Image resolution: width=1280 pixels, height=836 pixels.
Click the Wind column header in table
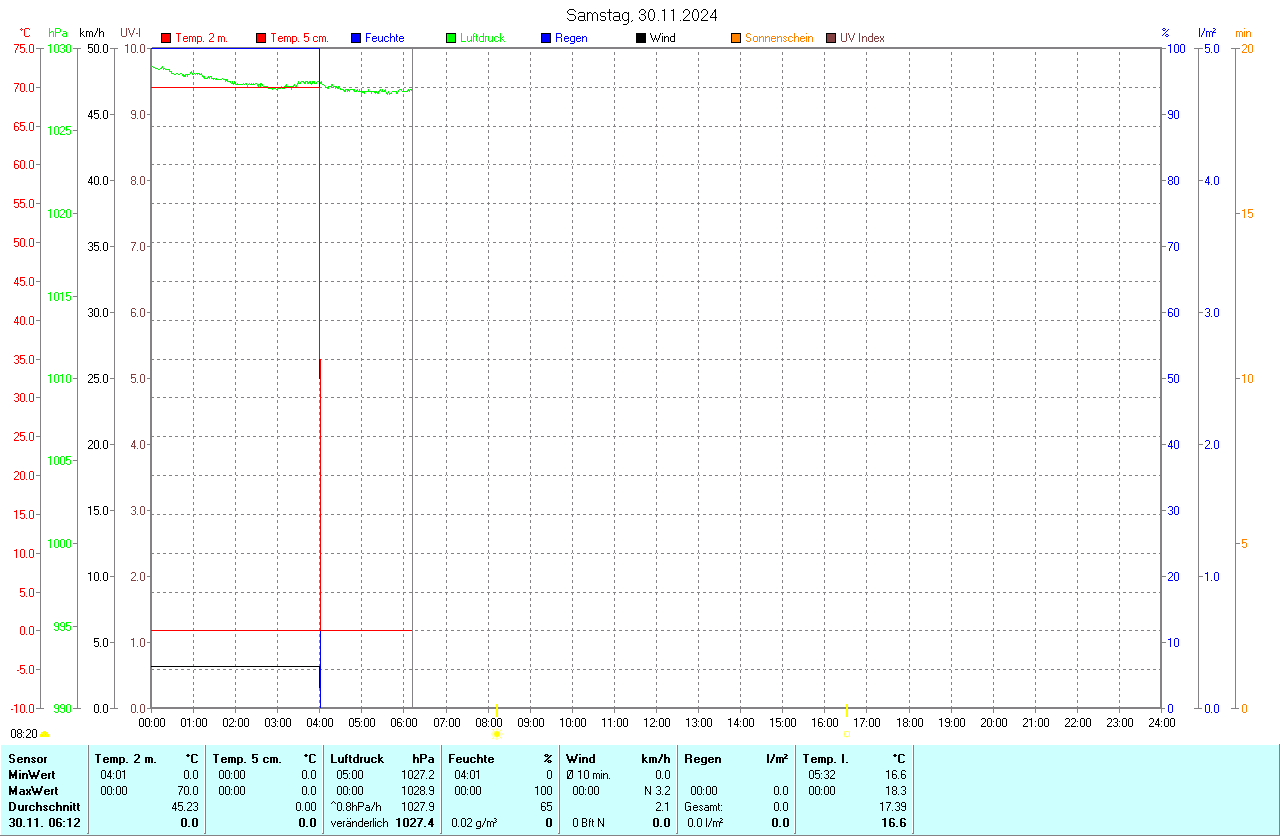581,759
